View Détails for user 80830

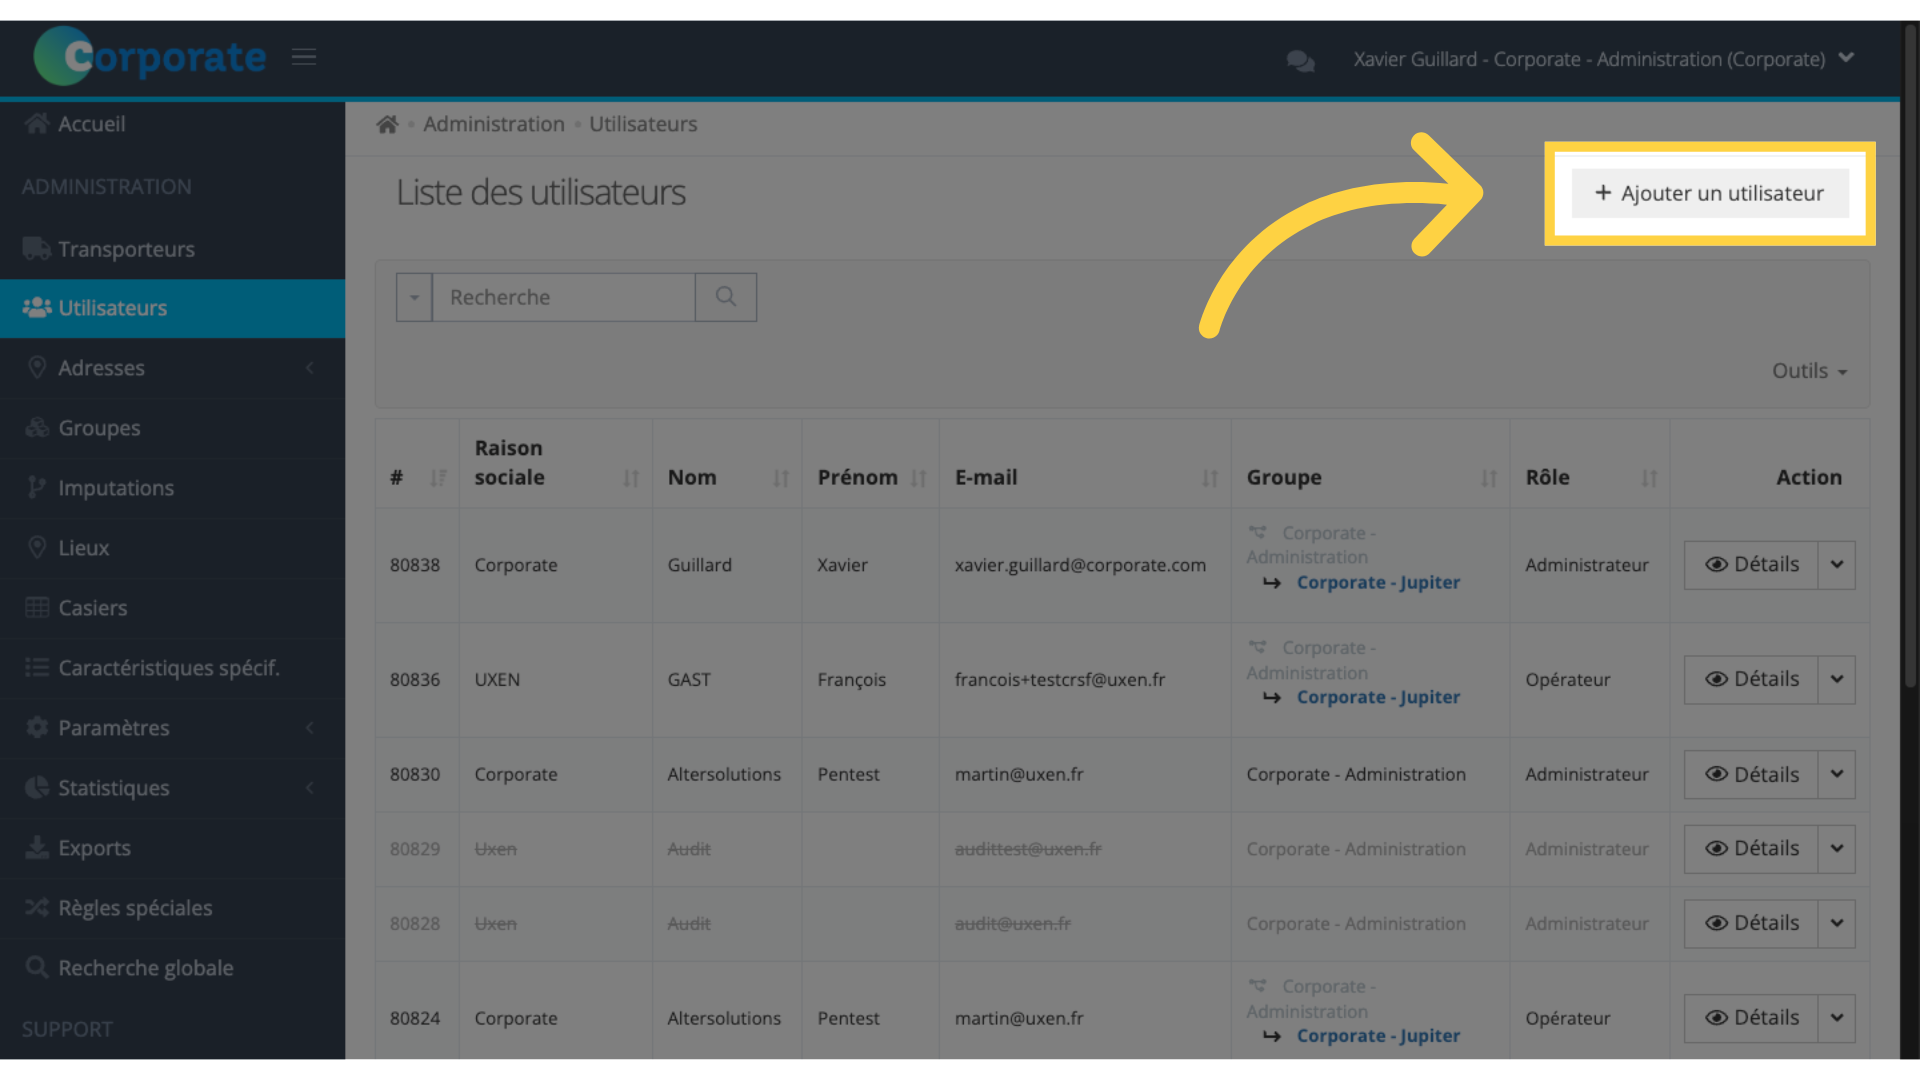pos(1751,775)
